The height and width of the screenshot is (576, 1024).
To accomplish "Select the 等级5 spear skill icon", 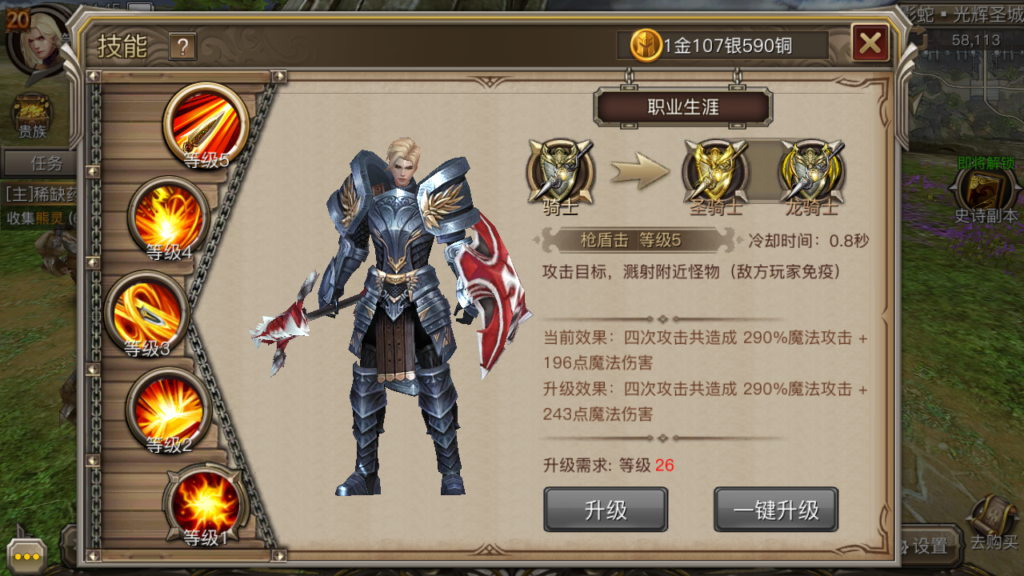I will 206,125.
